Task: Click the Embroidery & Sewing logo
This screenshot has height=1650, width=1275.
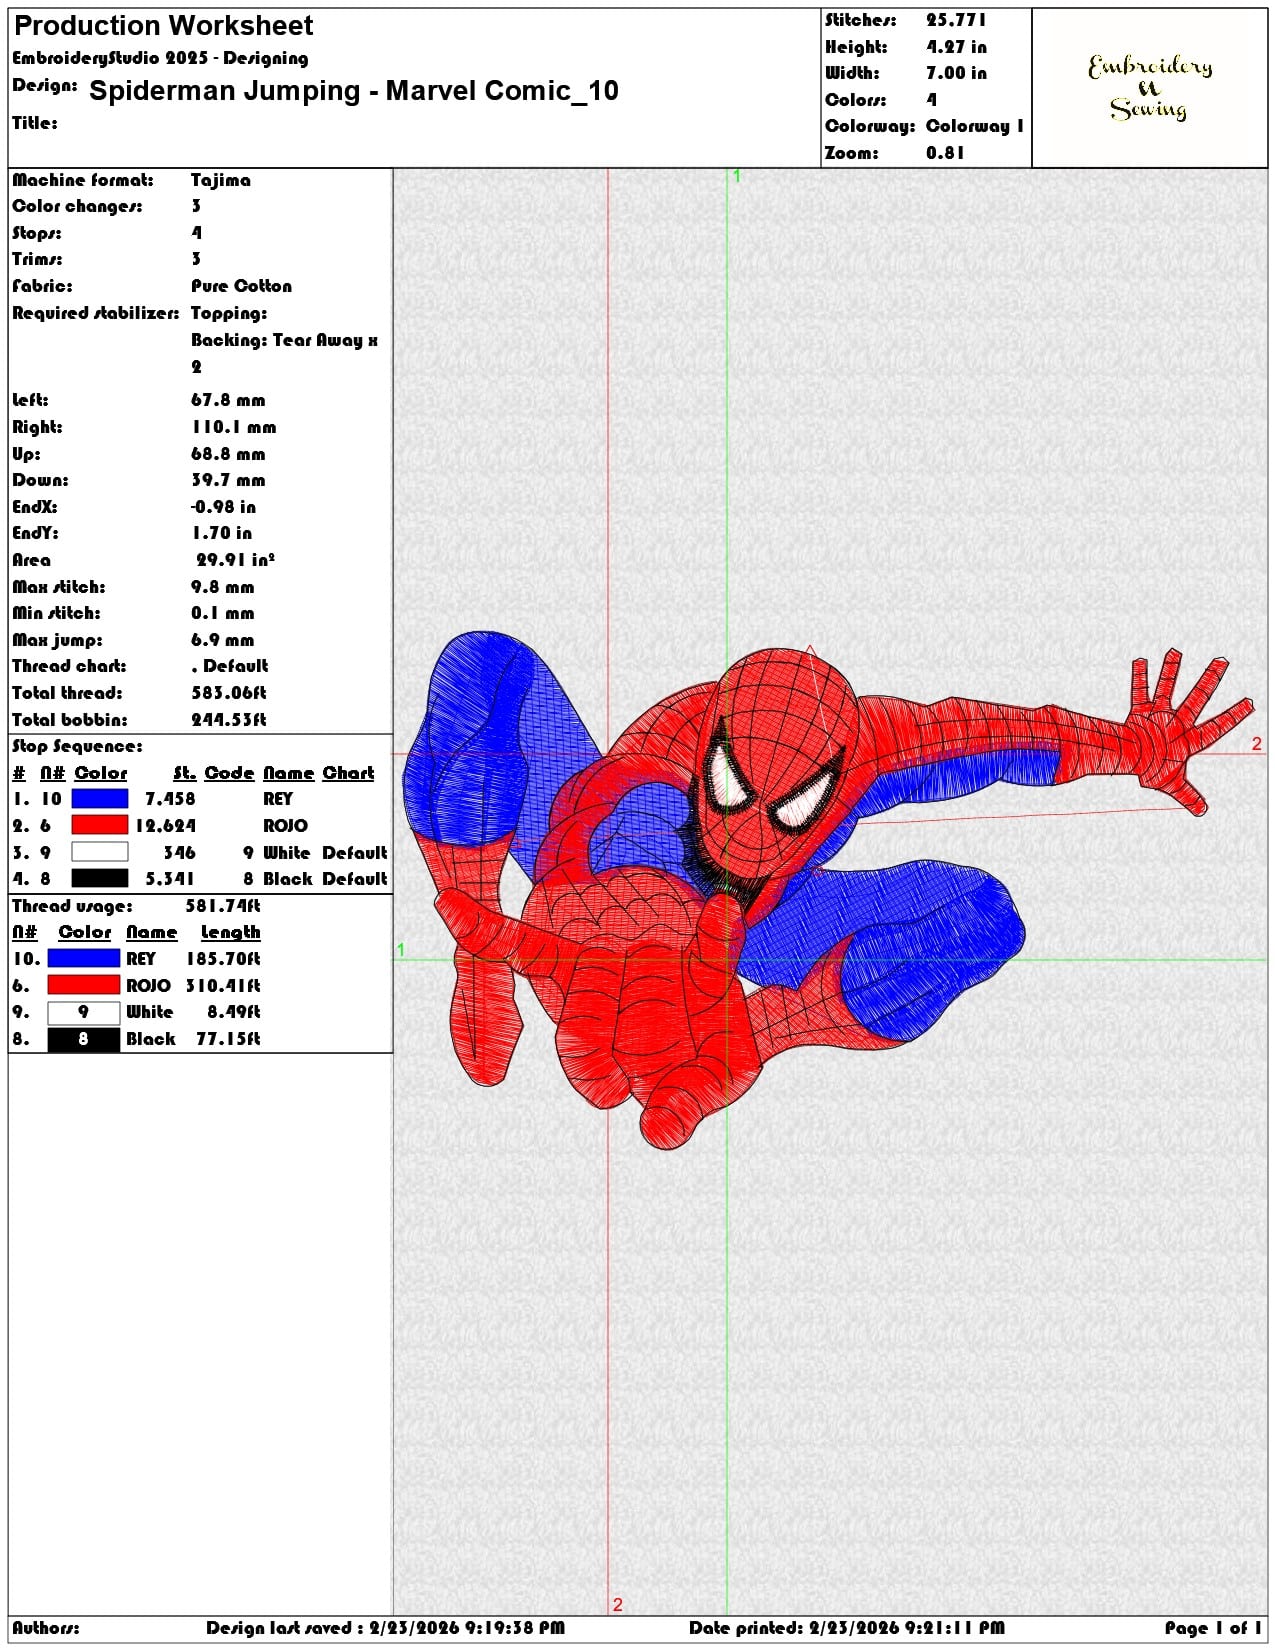Action: tap(1150, 88)
